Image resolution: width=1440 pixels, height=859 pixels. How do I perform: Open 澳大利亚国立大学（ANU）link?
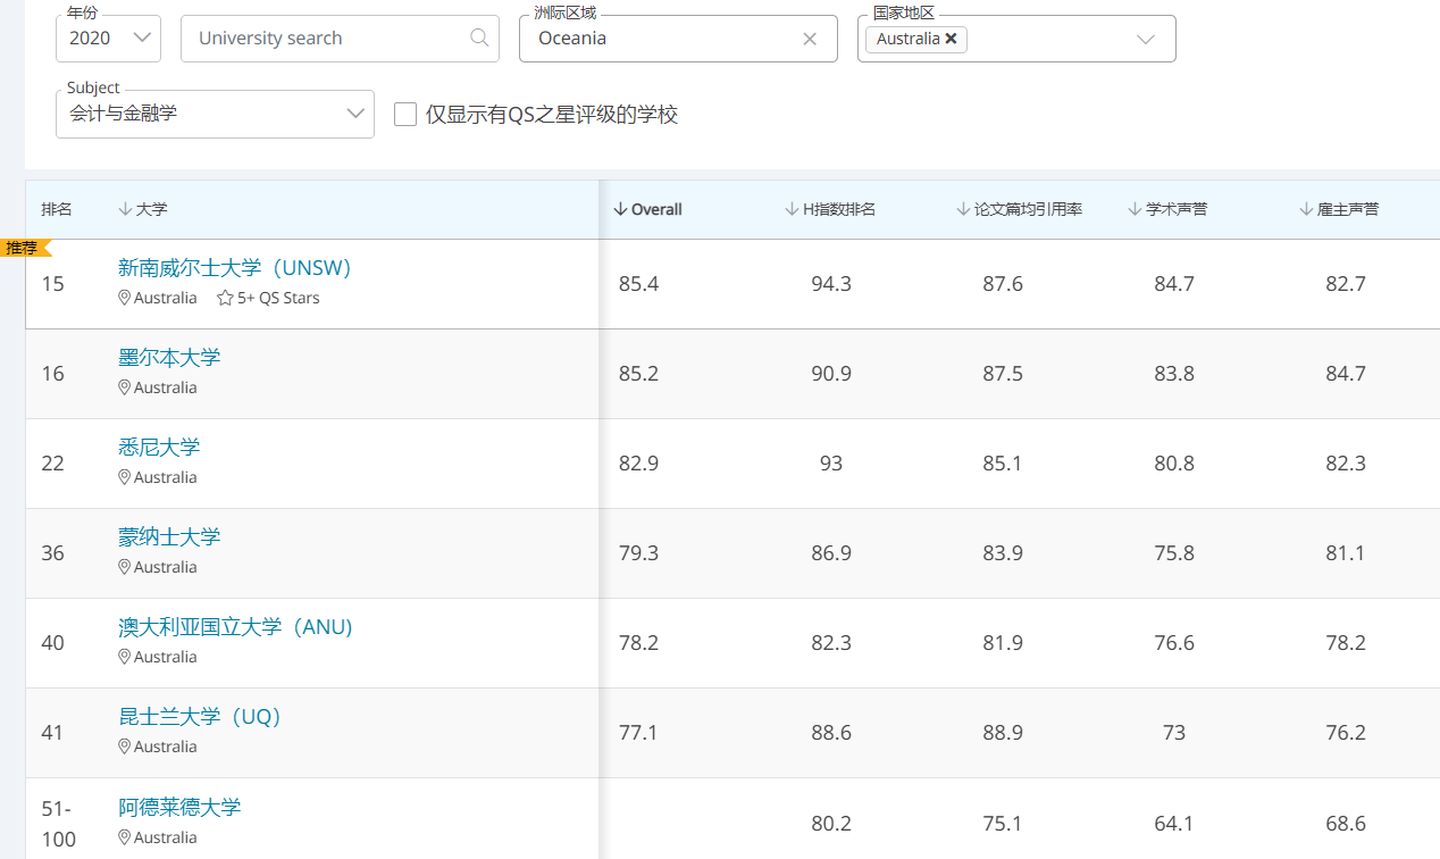pos(235,627)
